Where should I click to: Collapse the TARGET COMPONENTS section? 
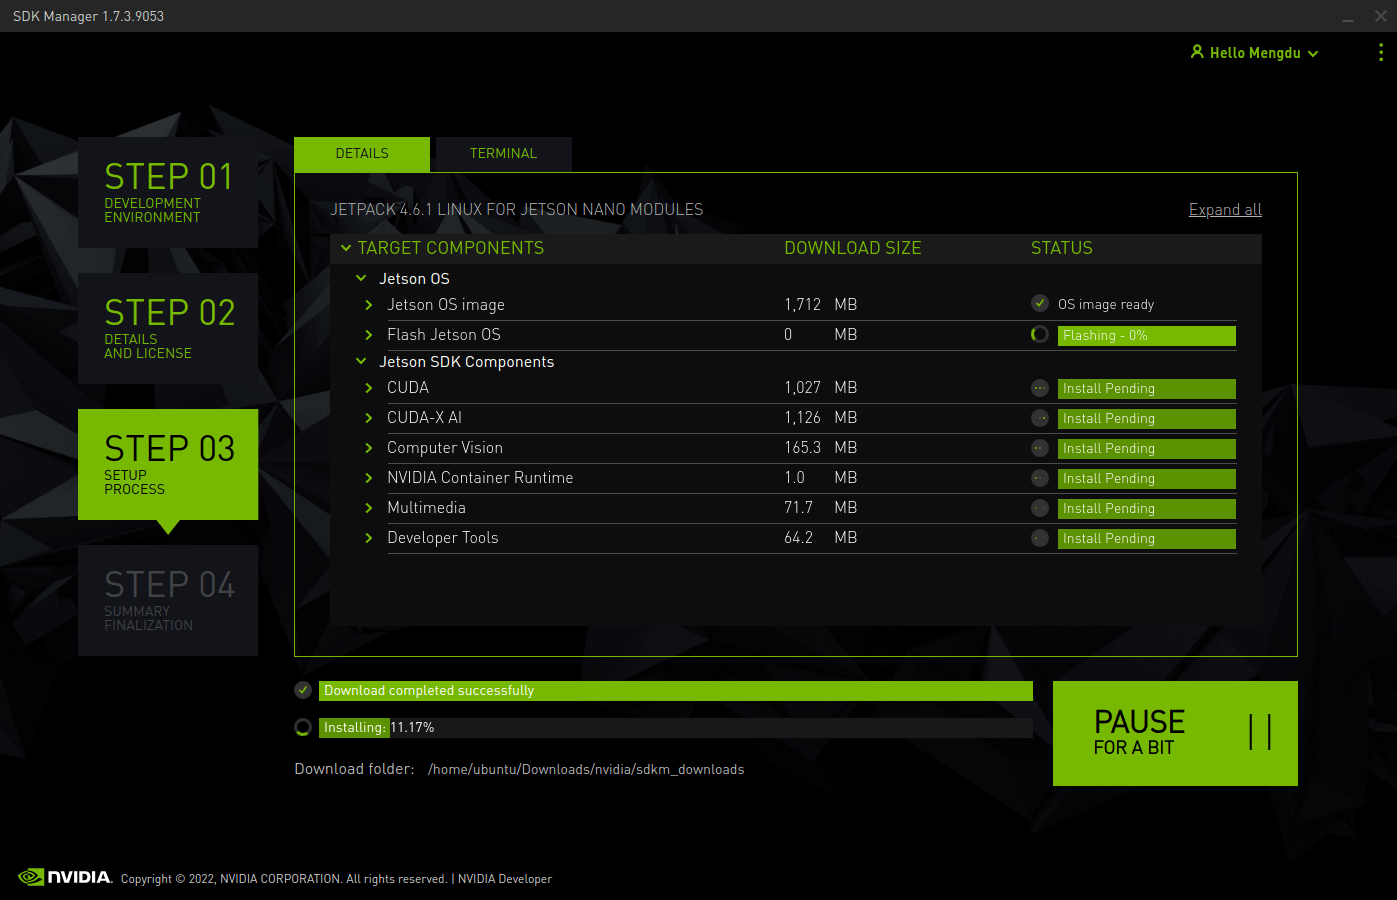point(346,248)
